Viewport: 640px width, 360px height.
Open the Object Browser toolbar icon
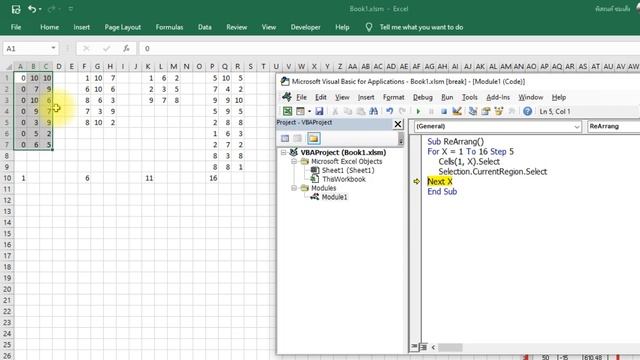point(498,111)
